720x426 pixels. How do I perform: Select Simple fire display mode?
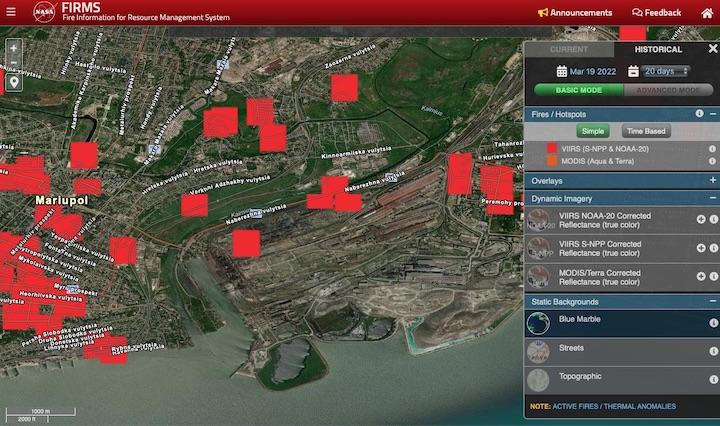592,131
